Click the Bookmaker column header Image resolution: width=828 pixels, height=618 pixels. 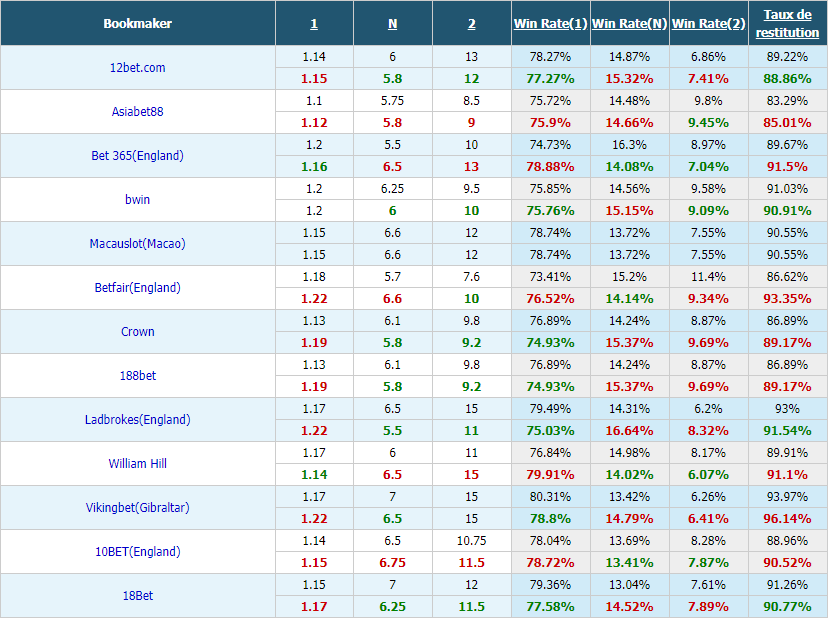137,24
